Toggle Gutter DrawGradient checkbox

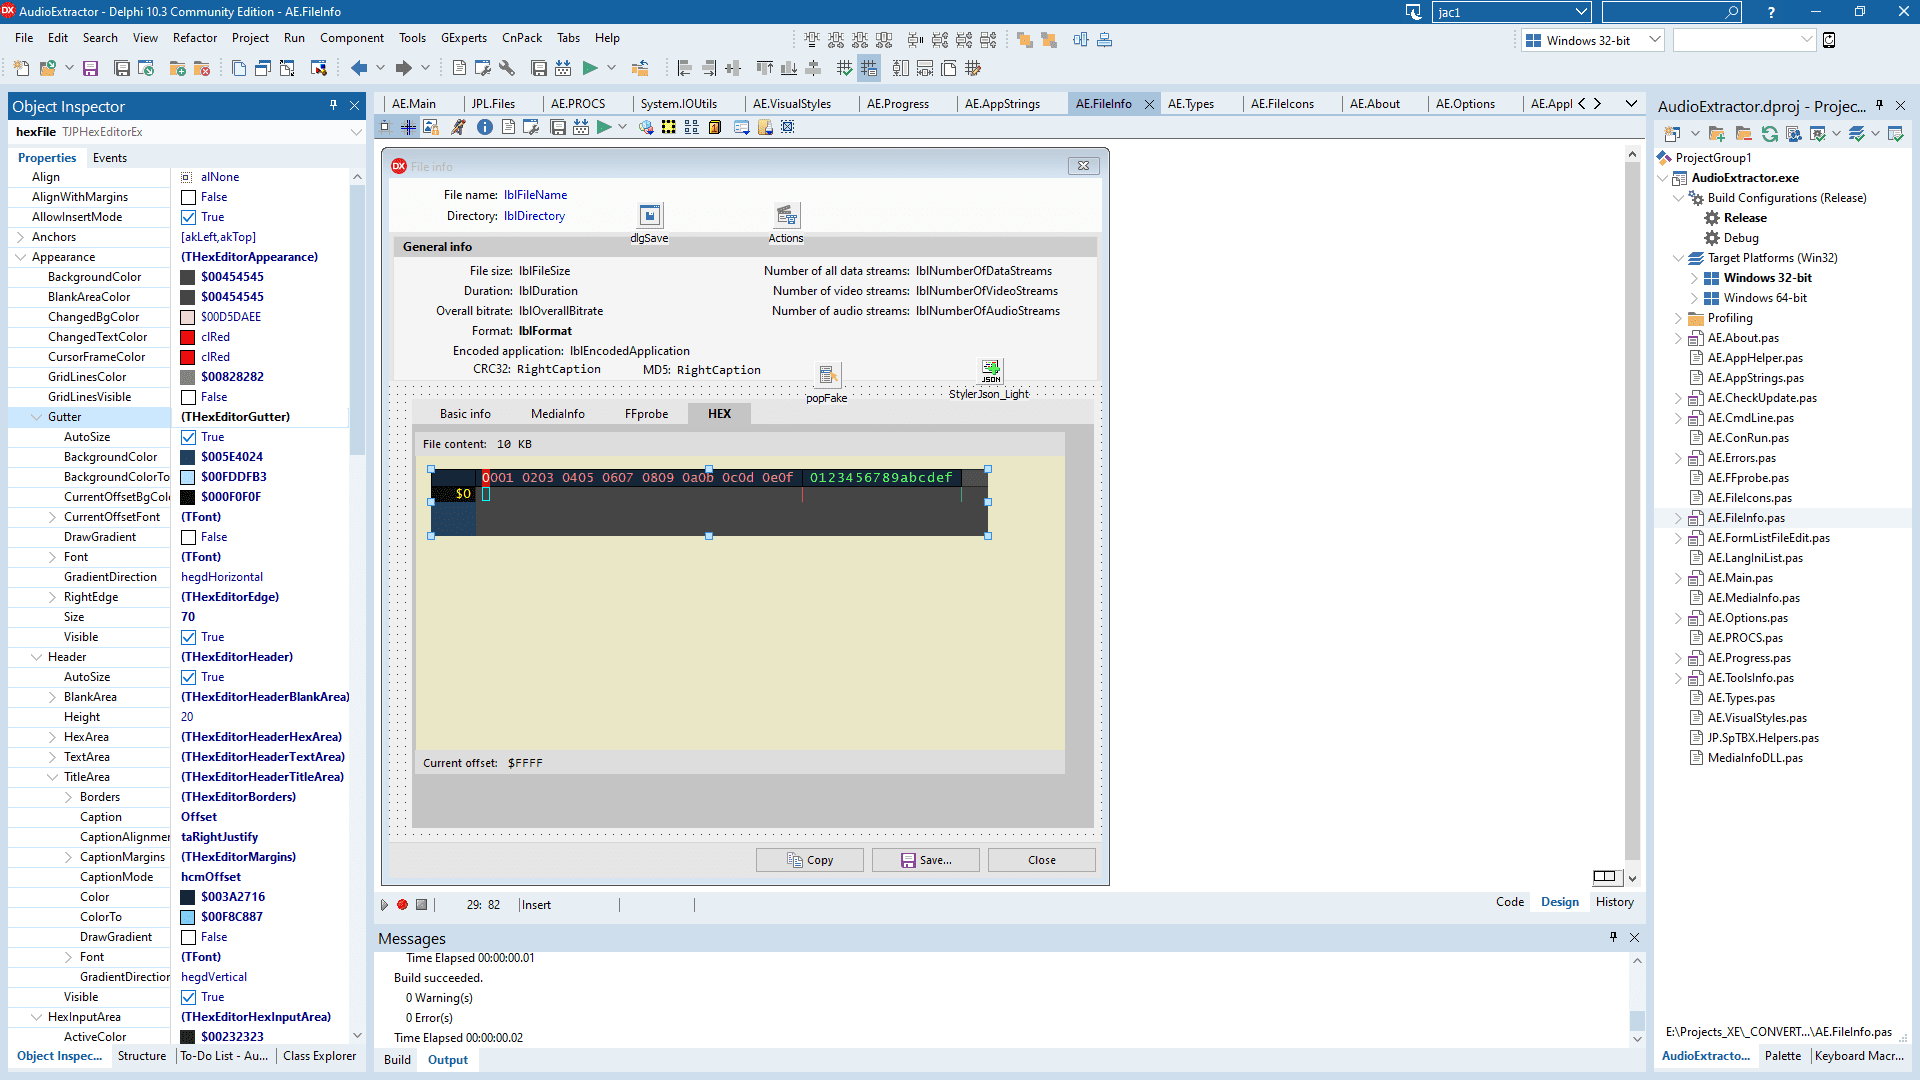[x=188, y=538]
